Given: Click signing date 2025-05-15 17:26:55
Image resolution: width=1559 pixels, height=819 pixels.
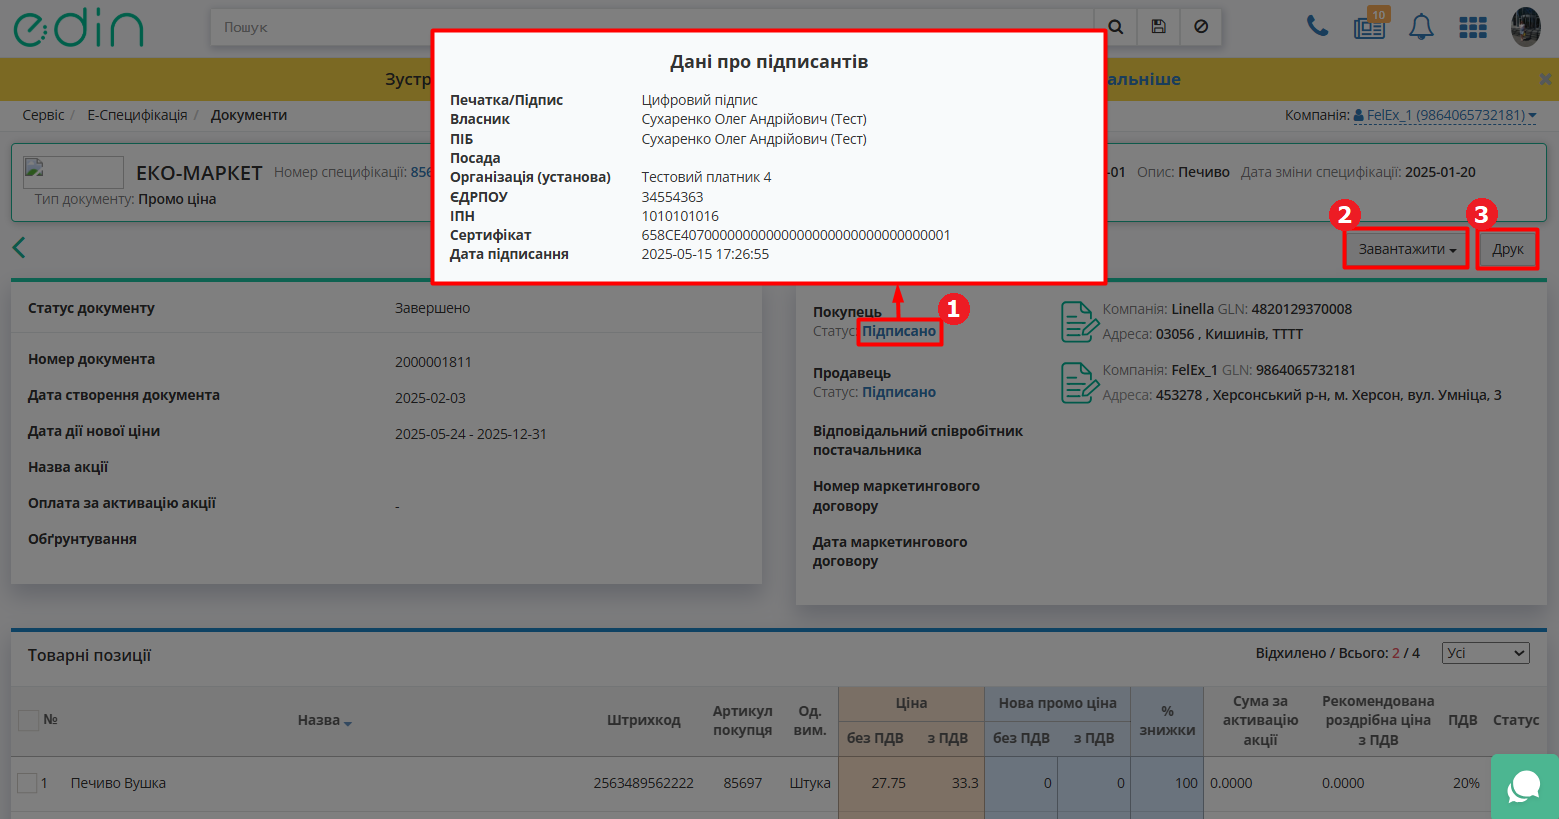Looking at the screenshot, I should tap(705, 254).
